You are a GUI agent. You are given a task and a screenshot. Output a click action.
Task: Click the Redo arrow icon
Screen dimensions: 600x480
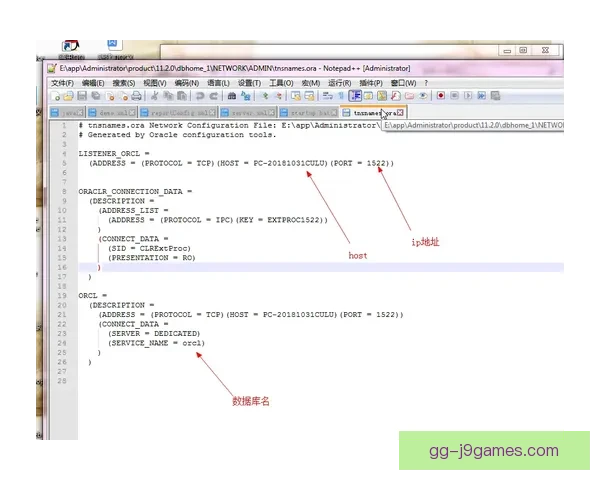[214, 96]
